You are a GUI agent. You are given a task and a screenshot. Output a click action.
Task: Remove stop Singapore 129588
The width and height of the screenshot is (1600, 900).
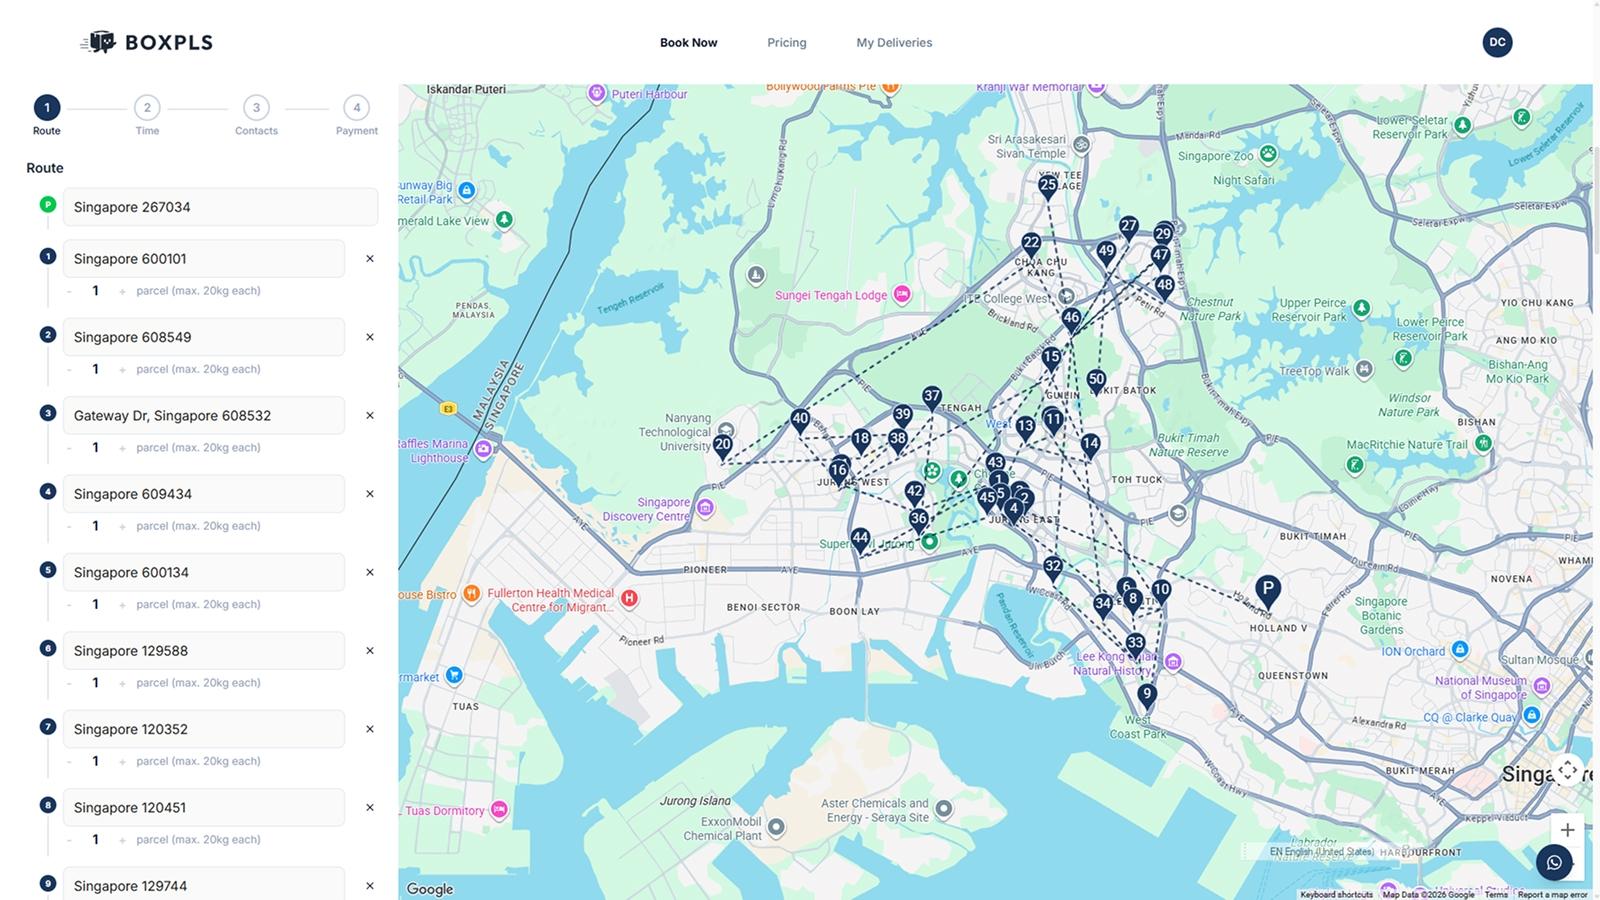click(370, 651)
